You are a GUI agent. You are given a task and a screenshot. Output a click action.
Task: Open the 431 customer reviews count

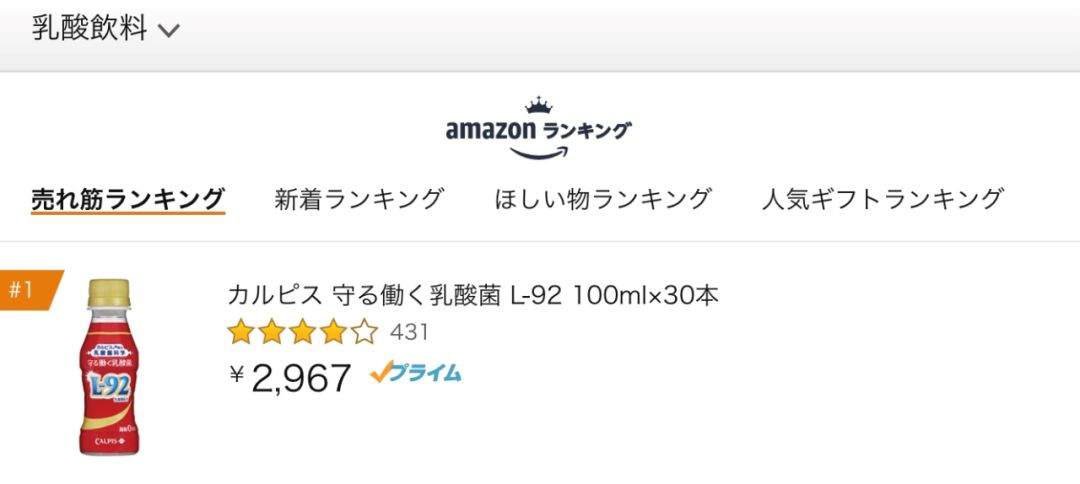pos(409,331)
